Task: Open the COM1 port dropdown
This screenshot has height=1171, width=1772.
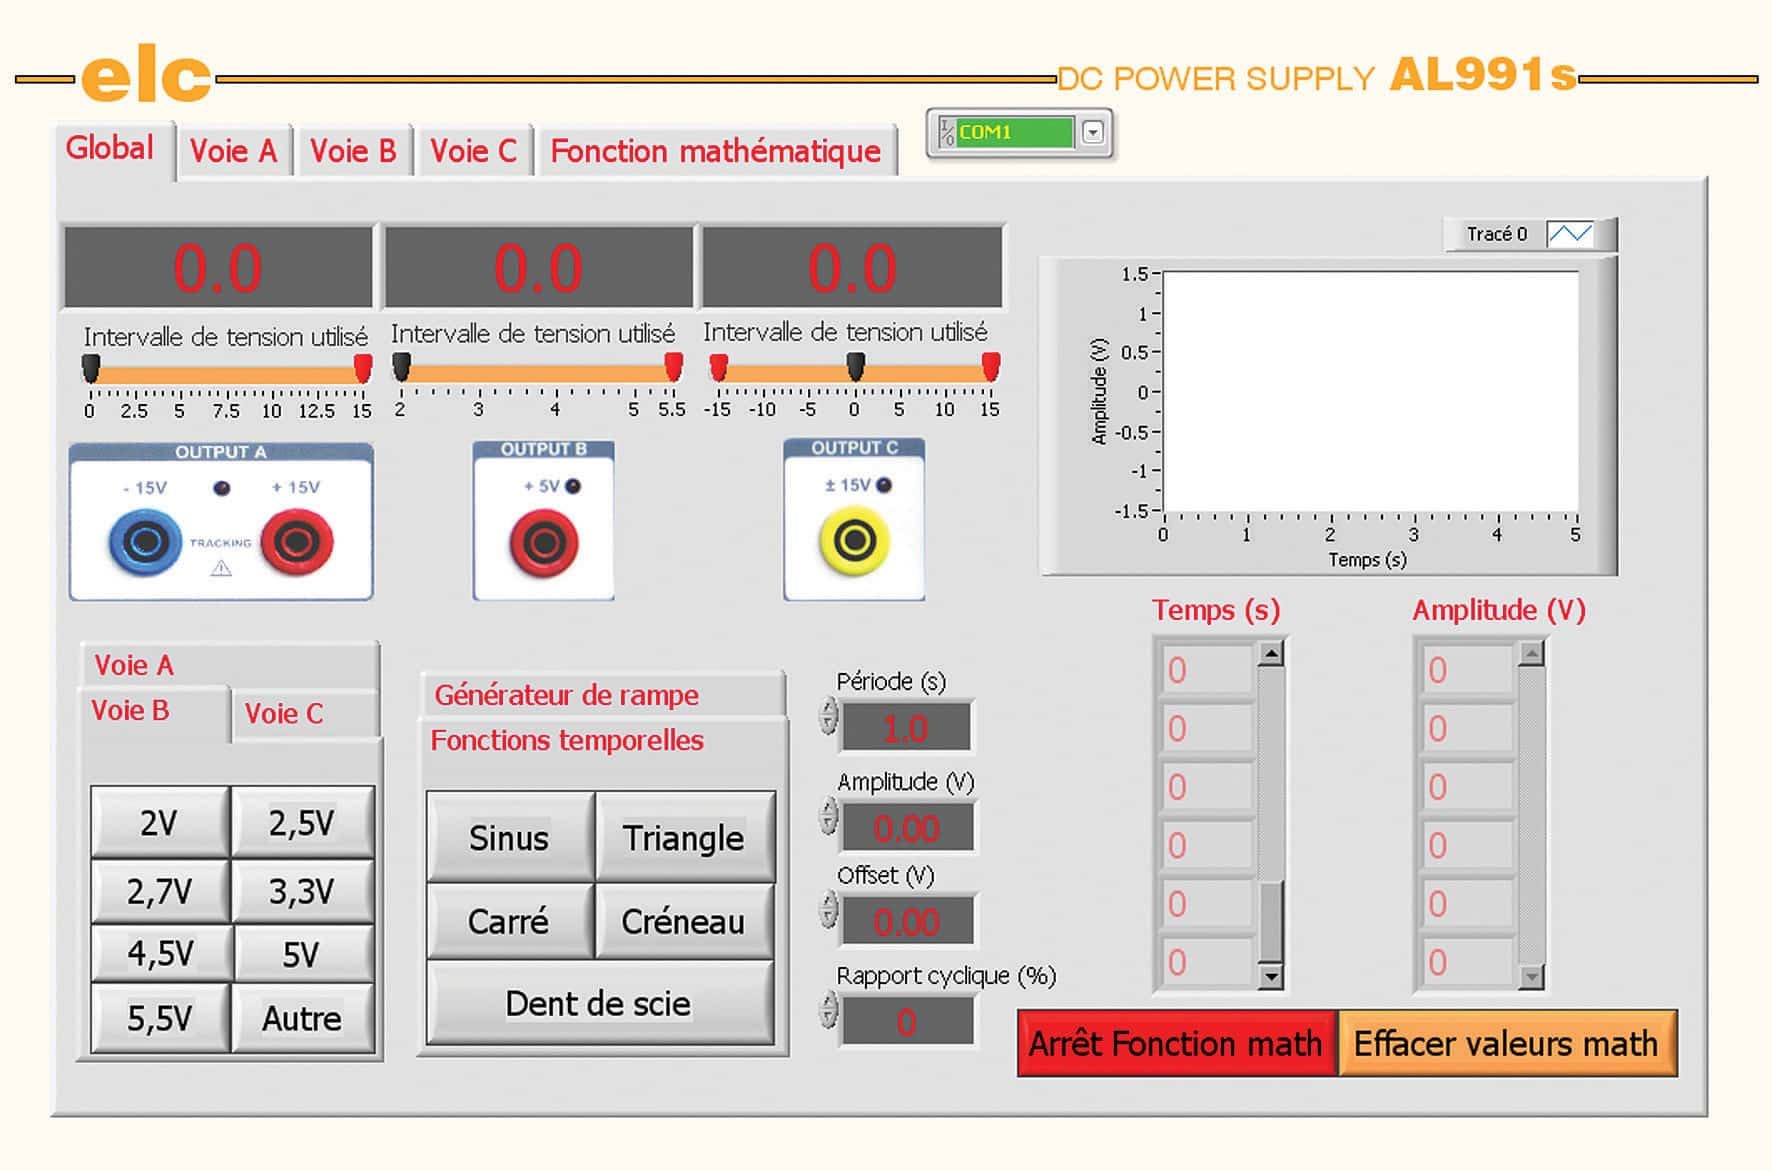Action: click(1093, 132)
